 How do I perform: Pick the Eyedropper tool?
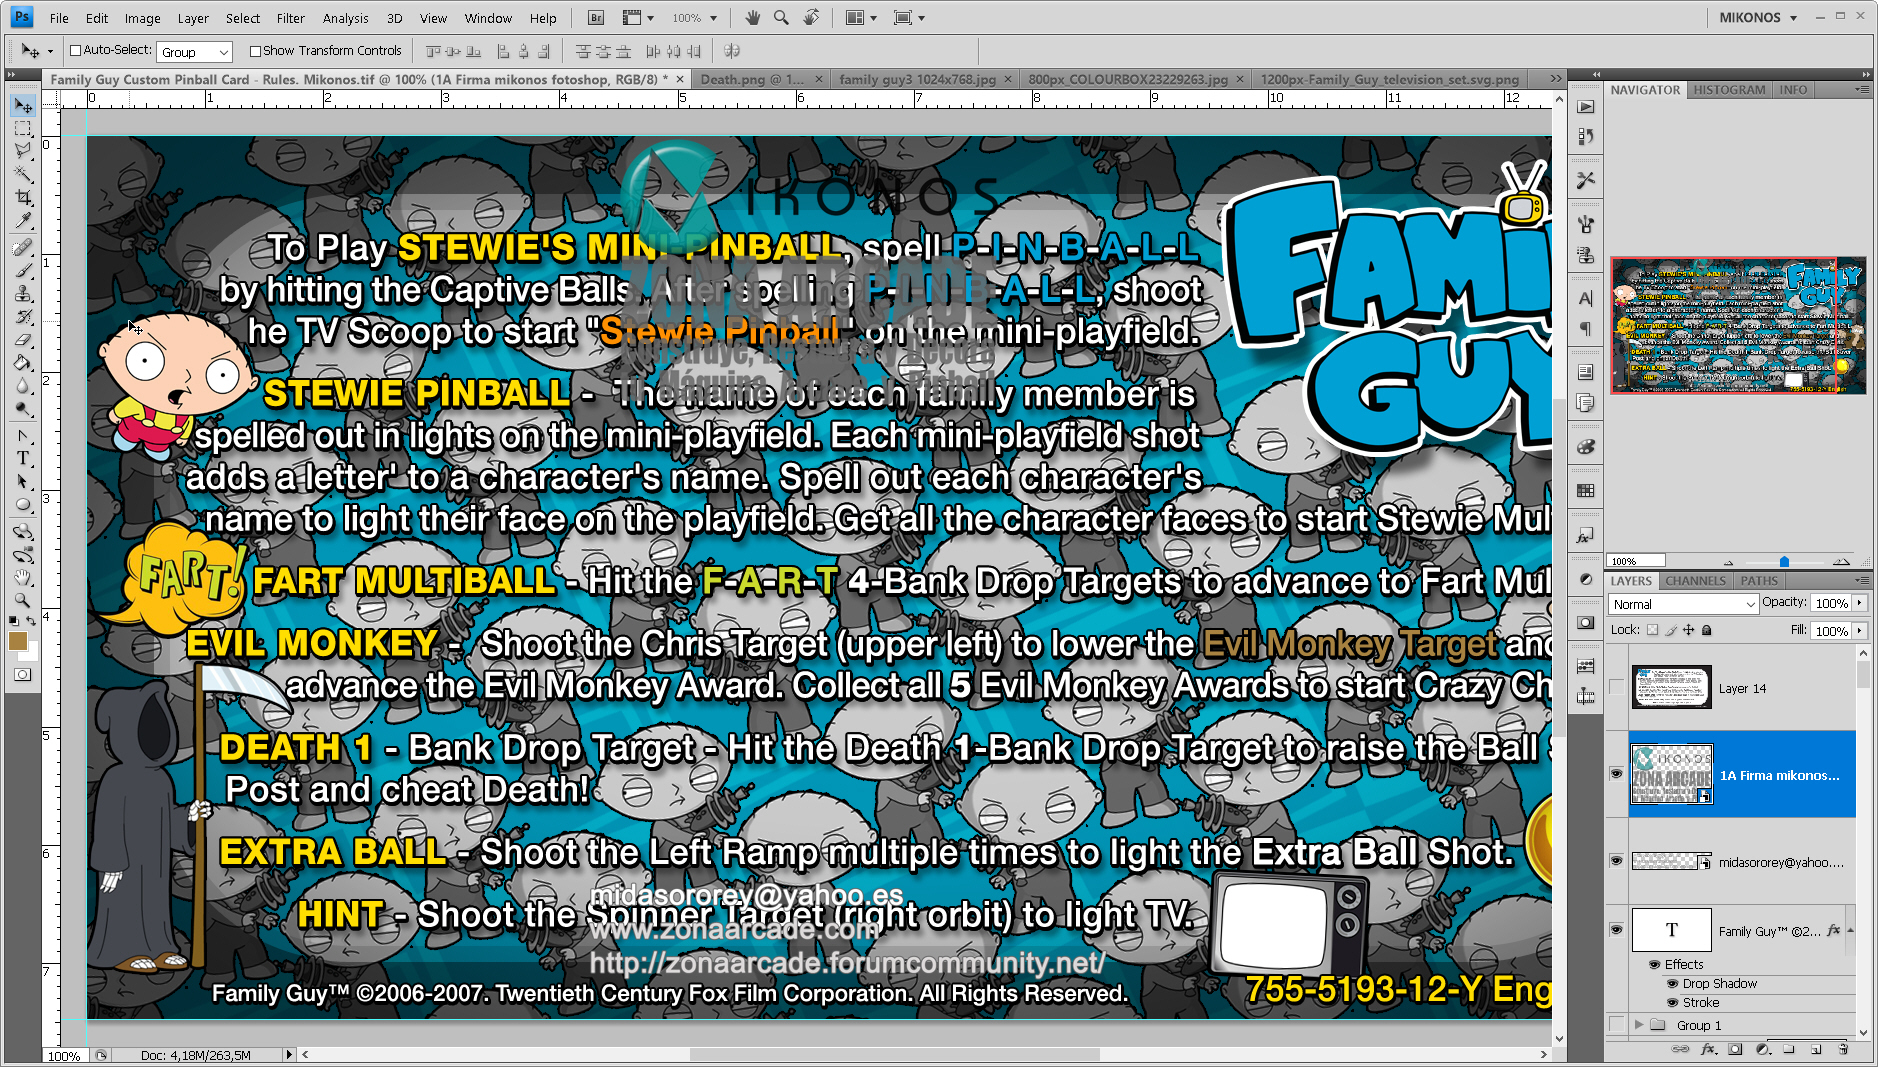[x=23, y=220]
